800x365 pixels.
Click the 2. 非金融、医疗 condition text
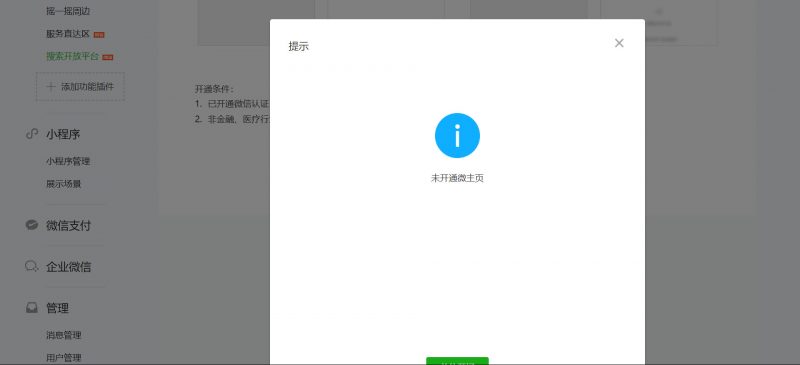232,120
